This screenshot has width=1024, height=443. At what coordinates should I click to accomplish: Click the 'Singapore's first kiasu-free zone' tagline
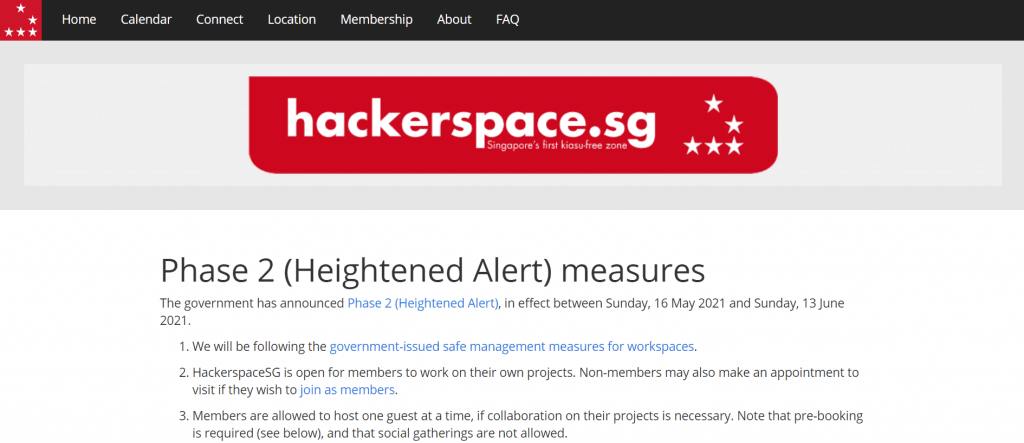(557, 145)
